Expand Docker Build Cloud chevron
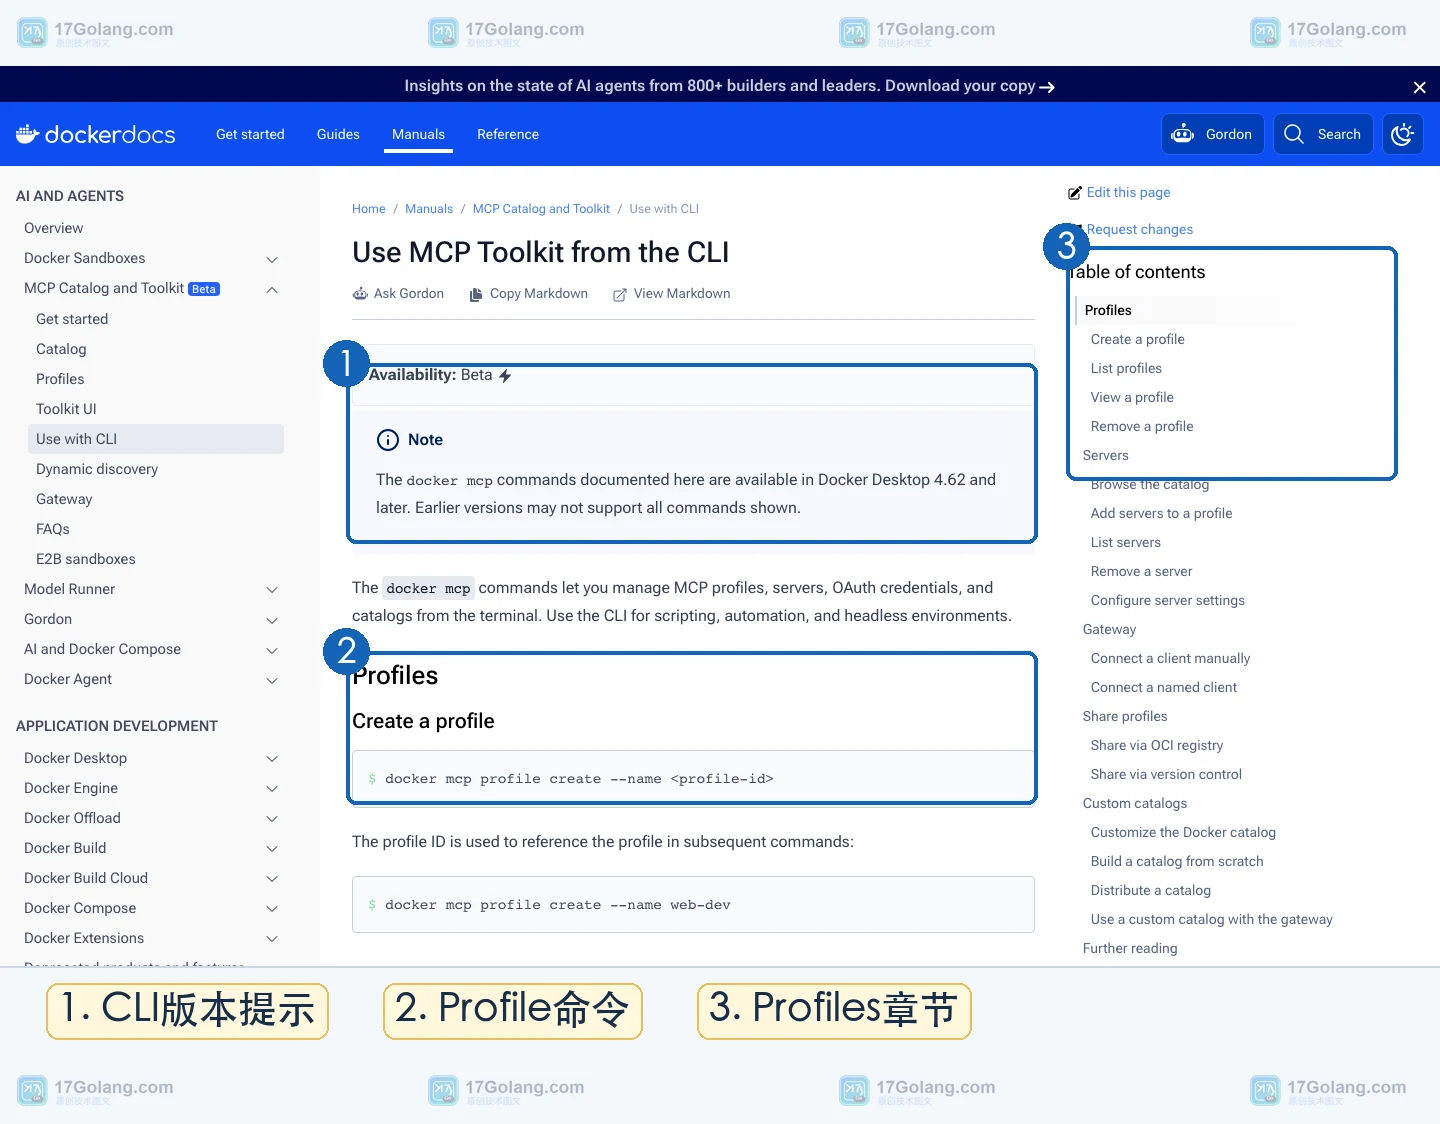 272,879
